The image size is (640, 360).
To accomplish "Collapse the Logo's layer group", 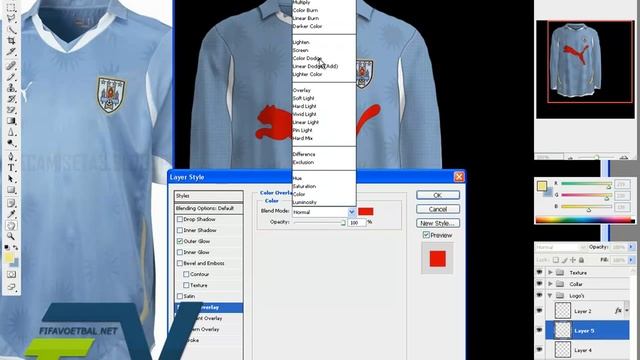I will [x=550, y=295].
